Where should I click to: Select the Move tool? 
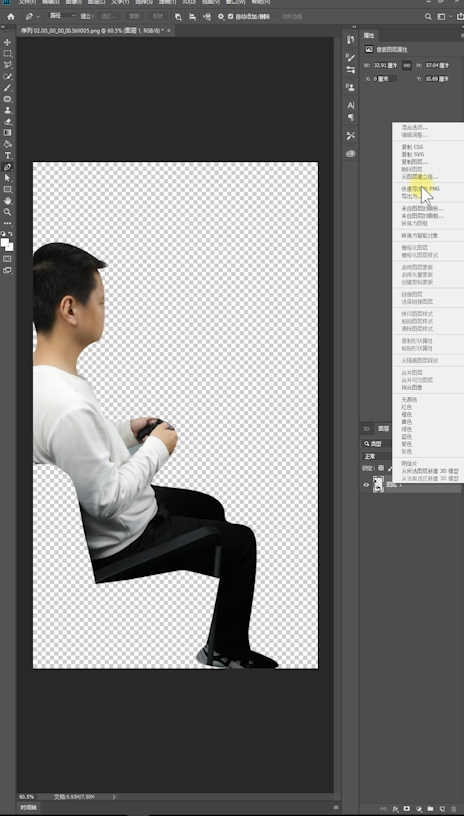click(7, 42)
